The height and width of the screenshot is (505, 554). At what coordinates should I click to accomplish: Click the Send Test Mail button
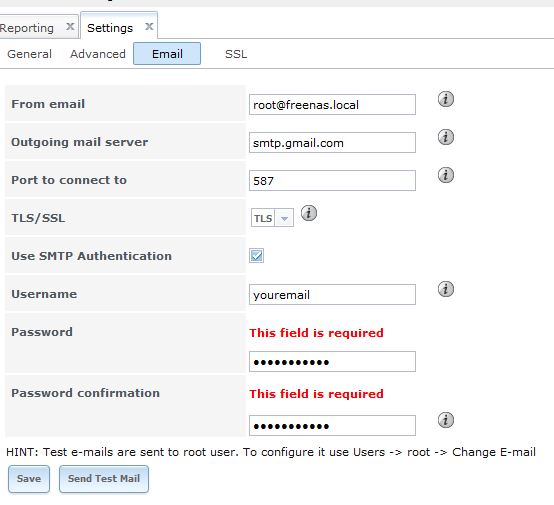coord(104,479)
